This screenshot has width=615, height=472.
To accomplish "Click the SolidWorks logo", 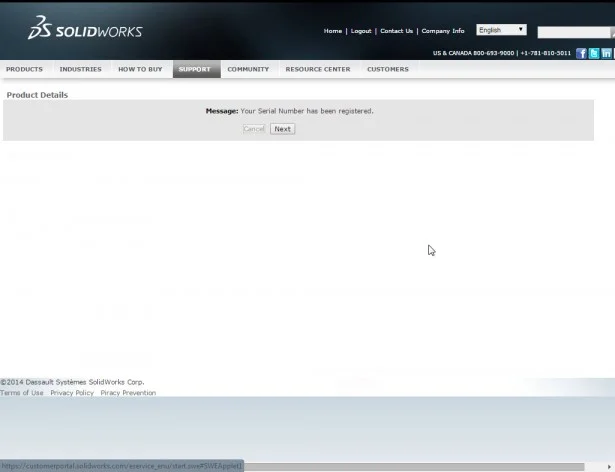I will point(85,29).
